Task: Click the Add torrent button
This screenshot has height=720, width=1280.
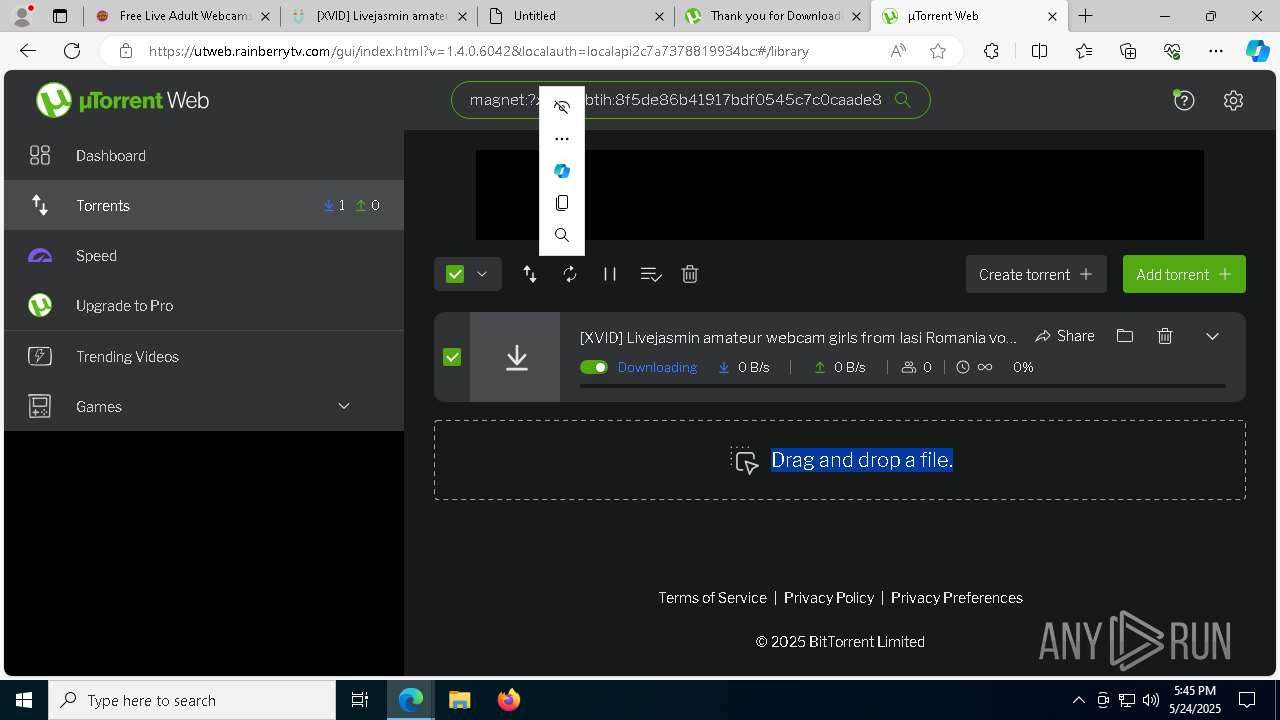Action: click(1184, 274)
